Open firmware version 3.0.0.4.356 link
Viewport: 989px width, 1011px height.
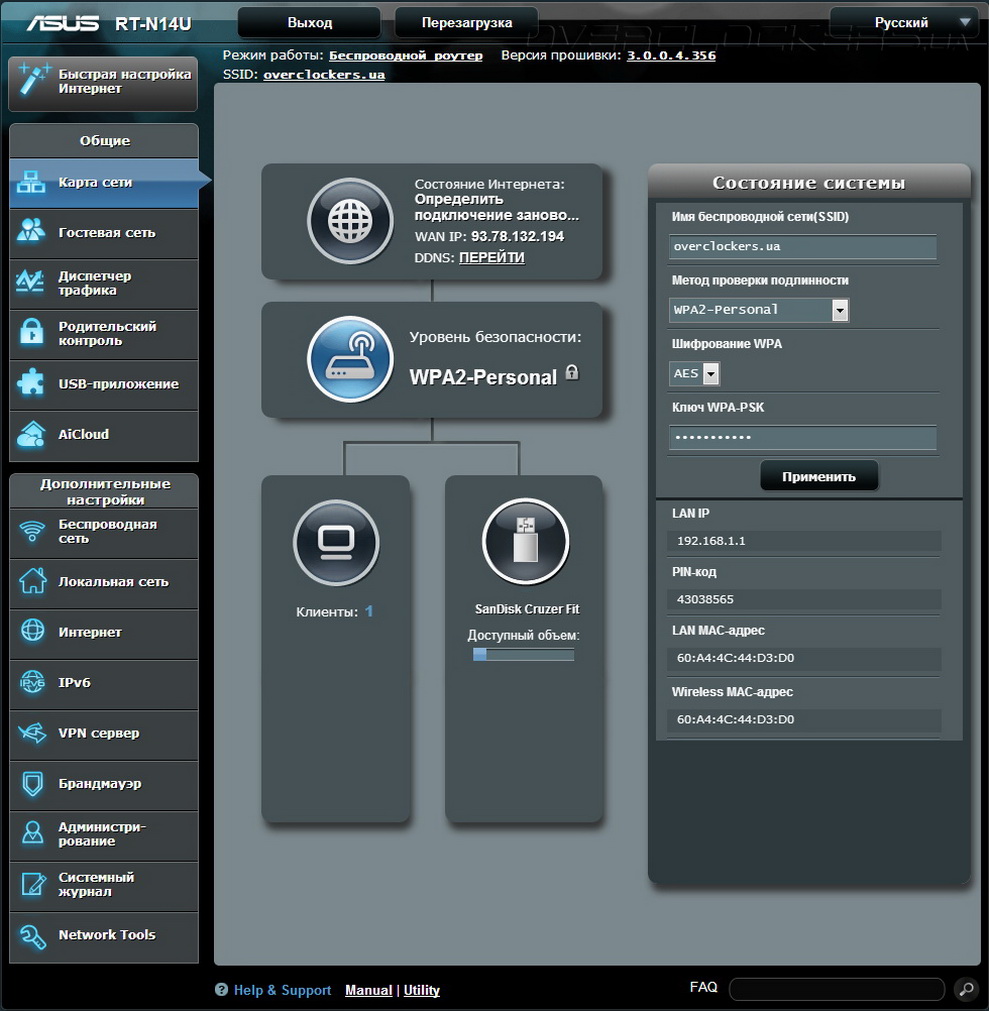point(671,56)
